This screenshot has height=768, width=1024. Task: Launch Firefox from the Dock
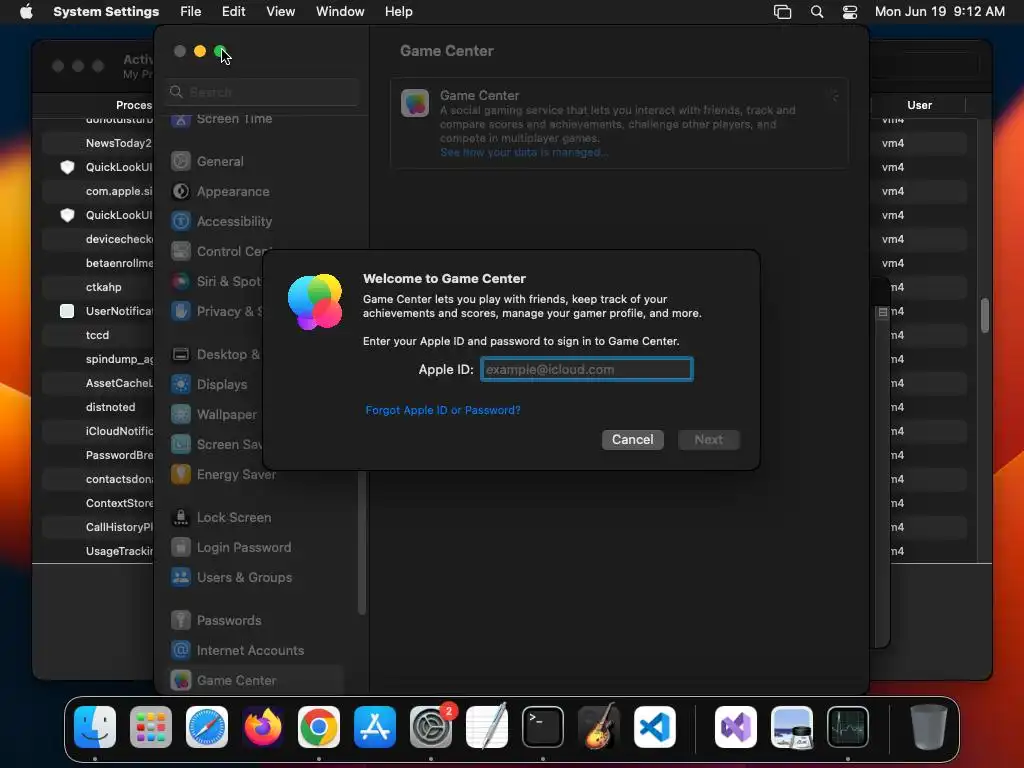pos(263,727)
